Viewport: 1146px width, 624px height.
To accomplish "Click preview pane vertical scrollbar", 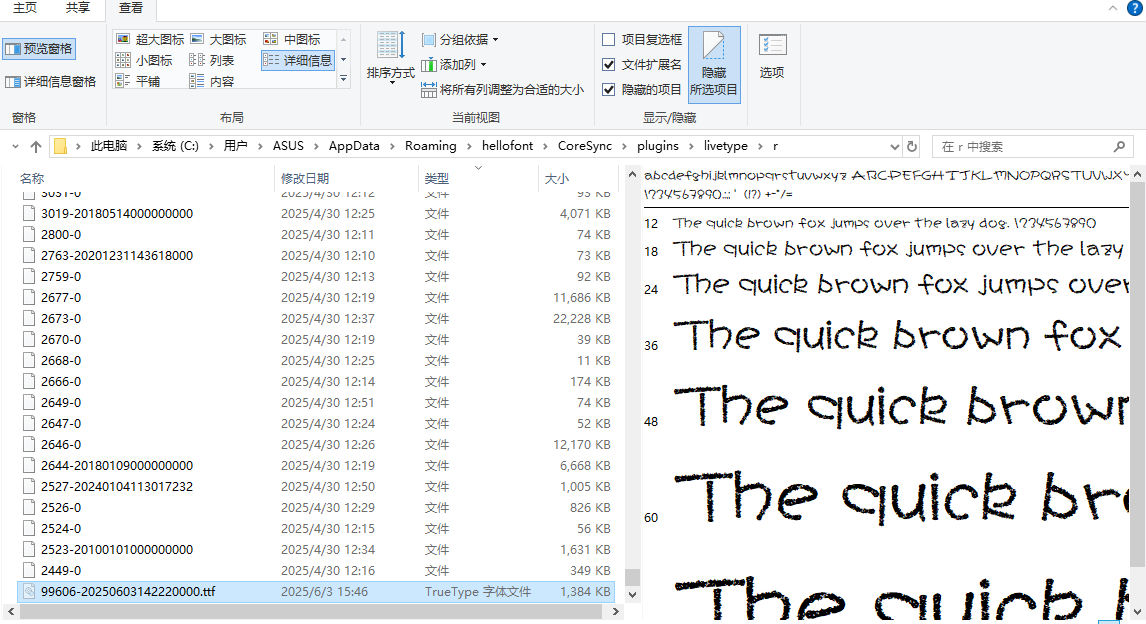I will tap(1137, 373).
